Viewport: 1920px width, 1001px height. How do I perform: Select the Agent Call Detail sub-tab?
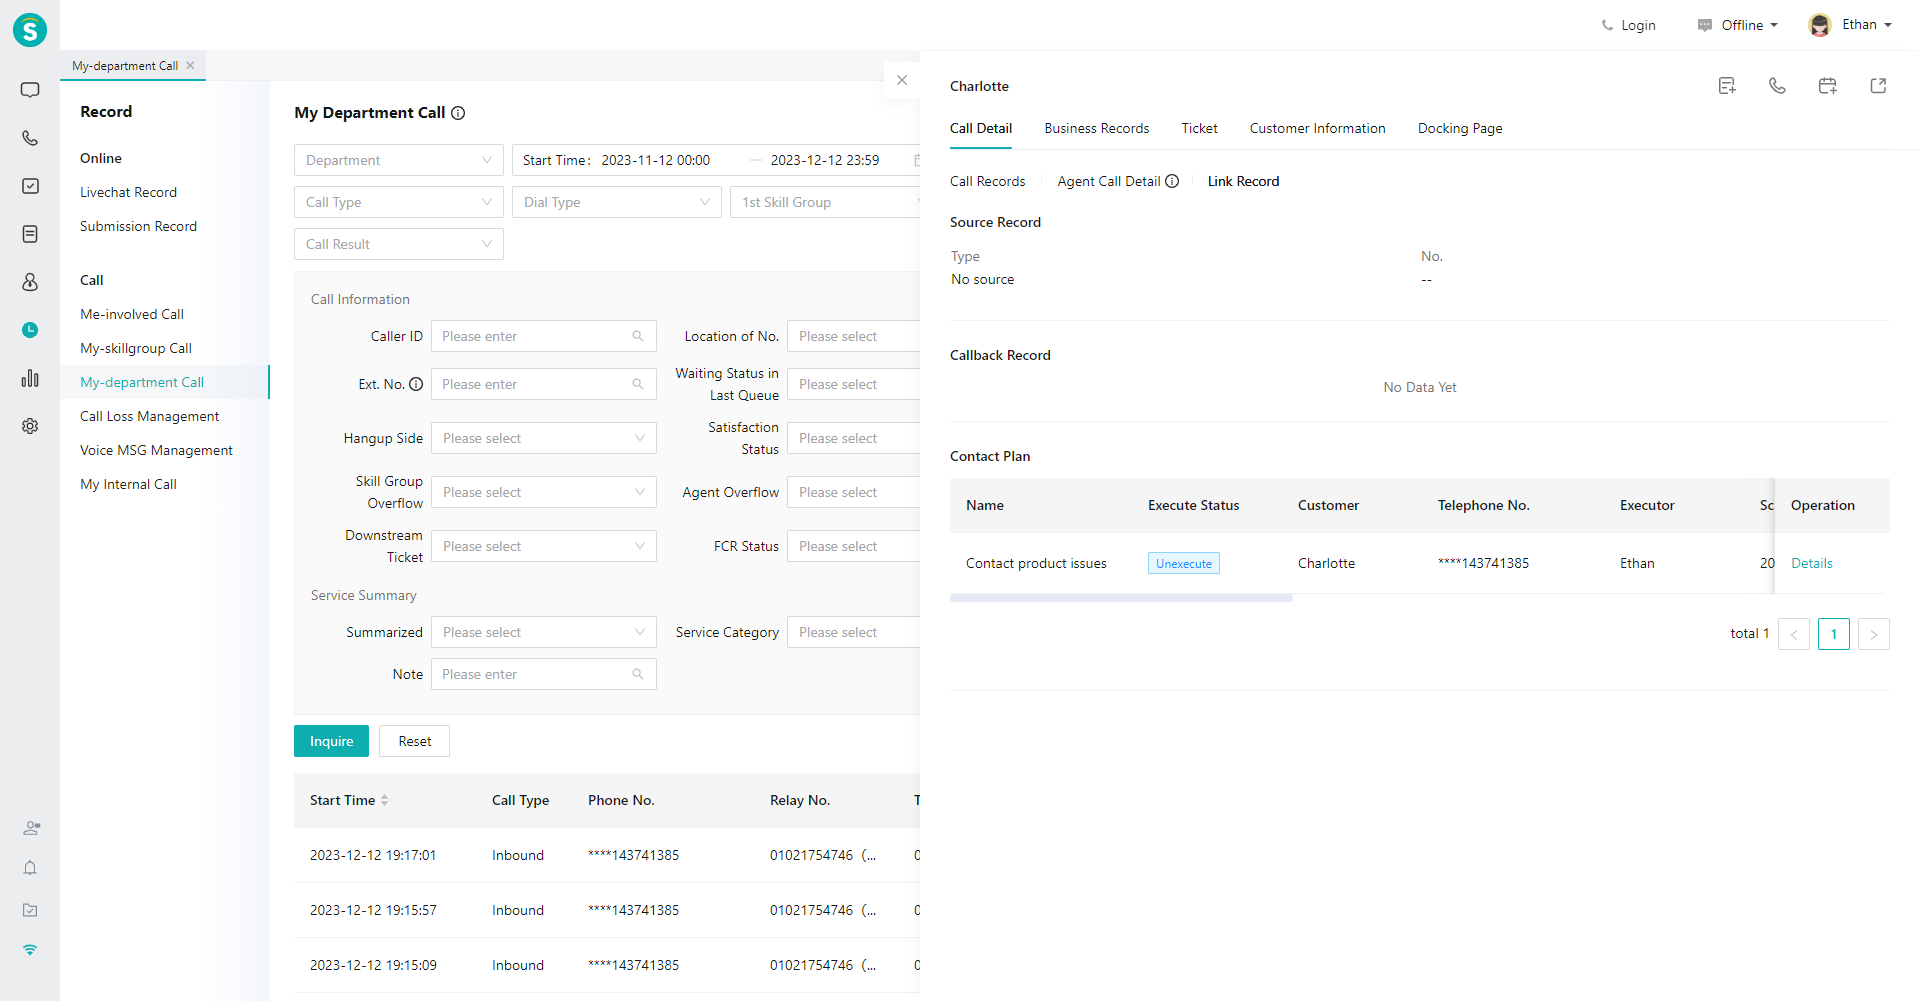tap(1108, 181)
